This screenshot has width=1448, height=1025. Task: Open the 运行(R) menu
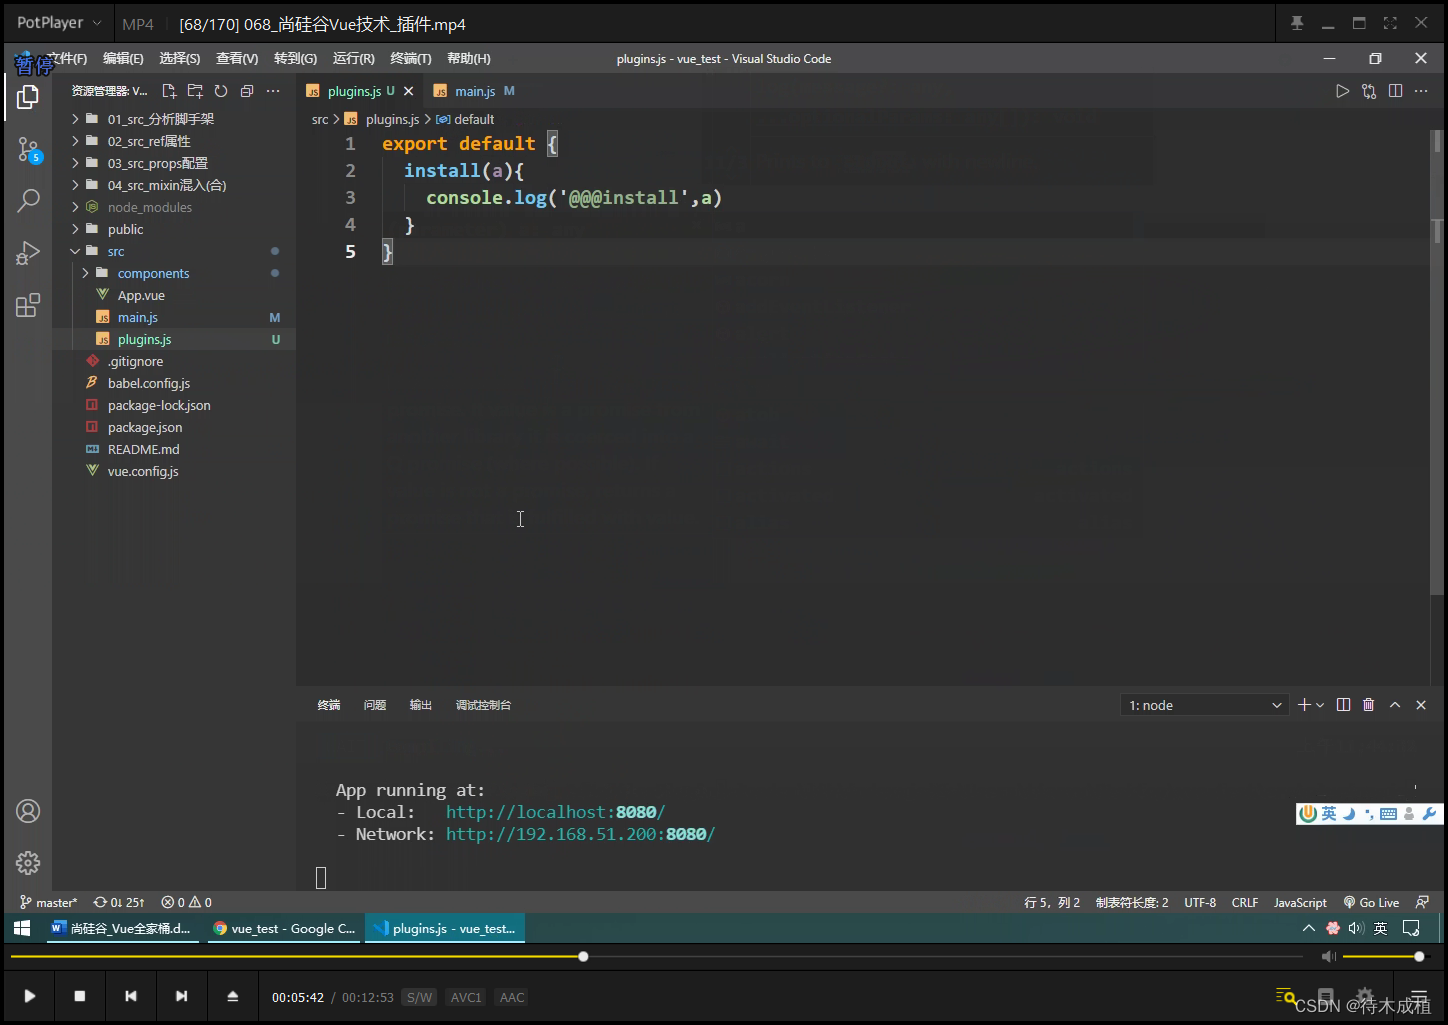pos(353,59)
